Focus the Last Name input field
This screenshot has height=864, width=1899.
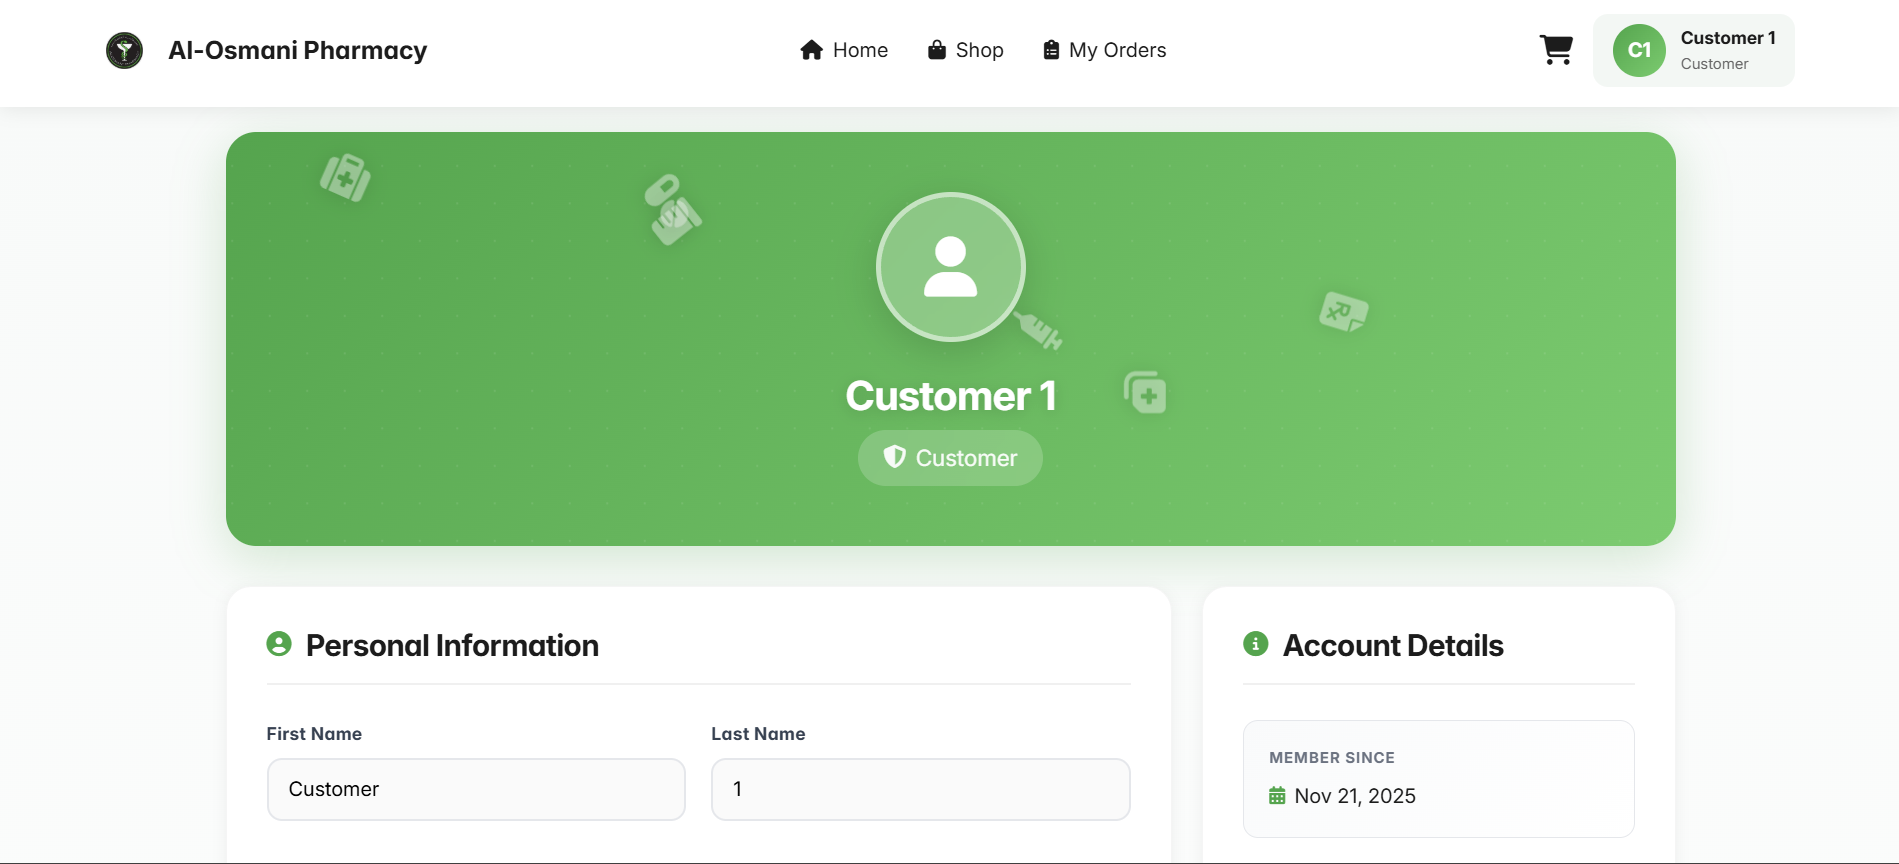(921, 789)
